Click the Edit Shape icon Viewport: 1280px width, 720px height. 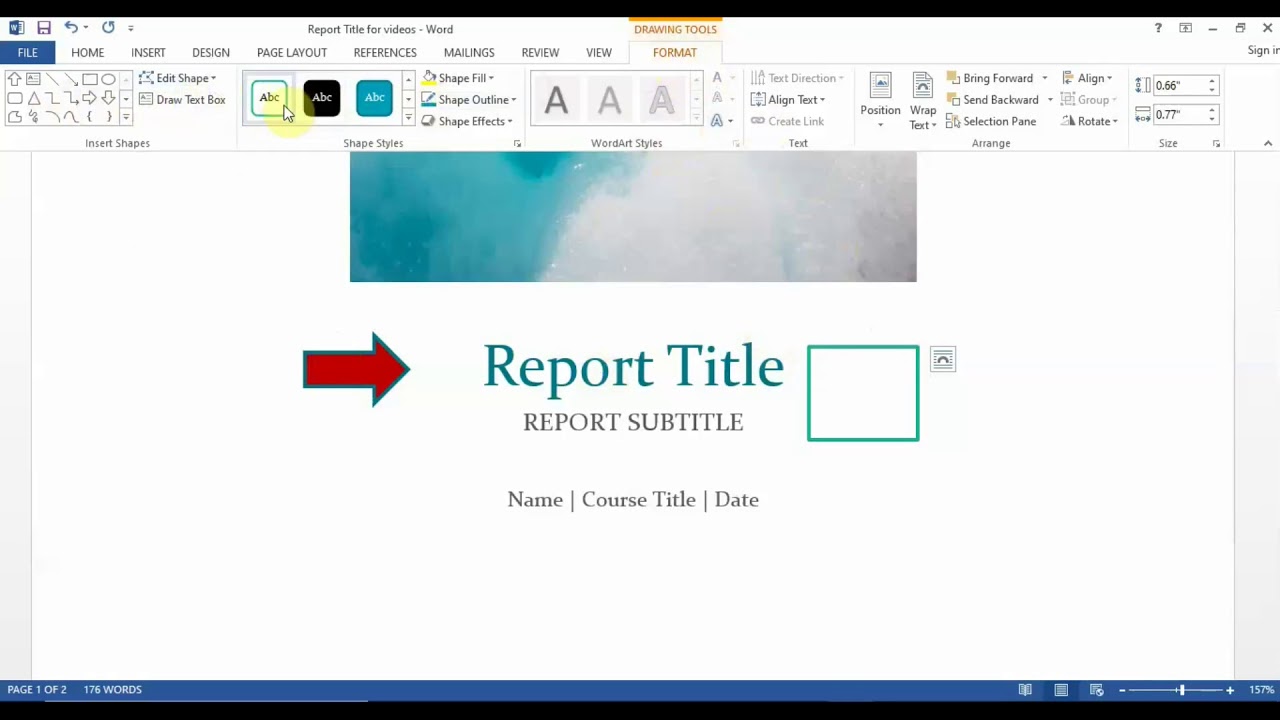(x=146, y=78)
